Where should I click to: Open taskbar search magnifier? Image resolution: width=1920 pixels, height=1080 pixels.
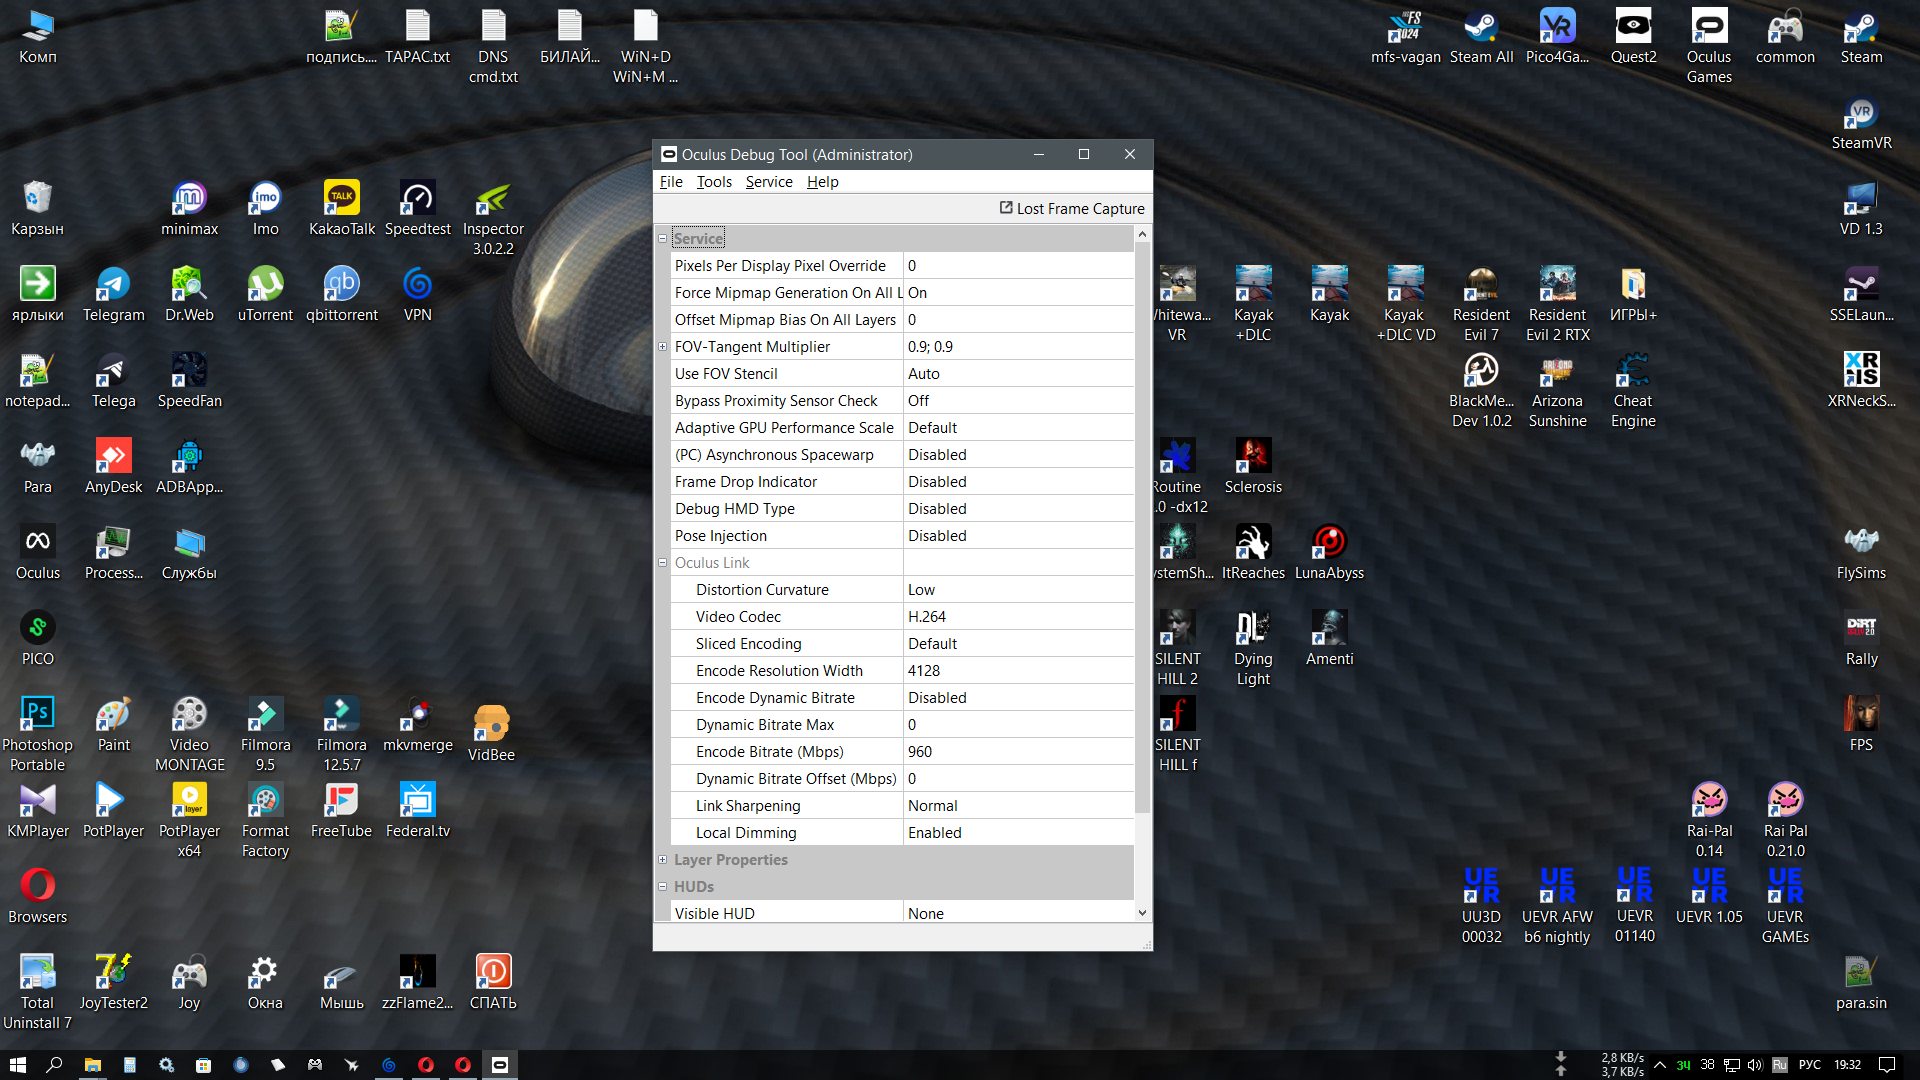point(55,1065)
